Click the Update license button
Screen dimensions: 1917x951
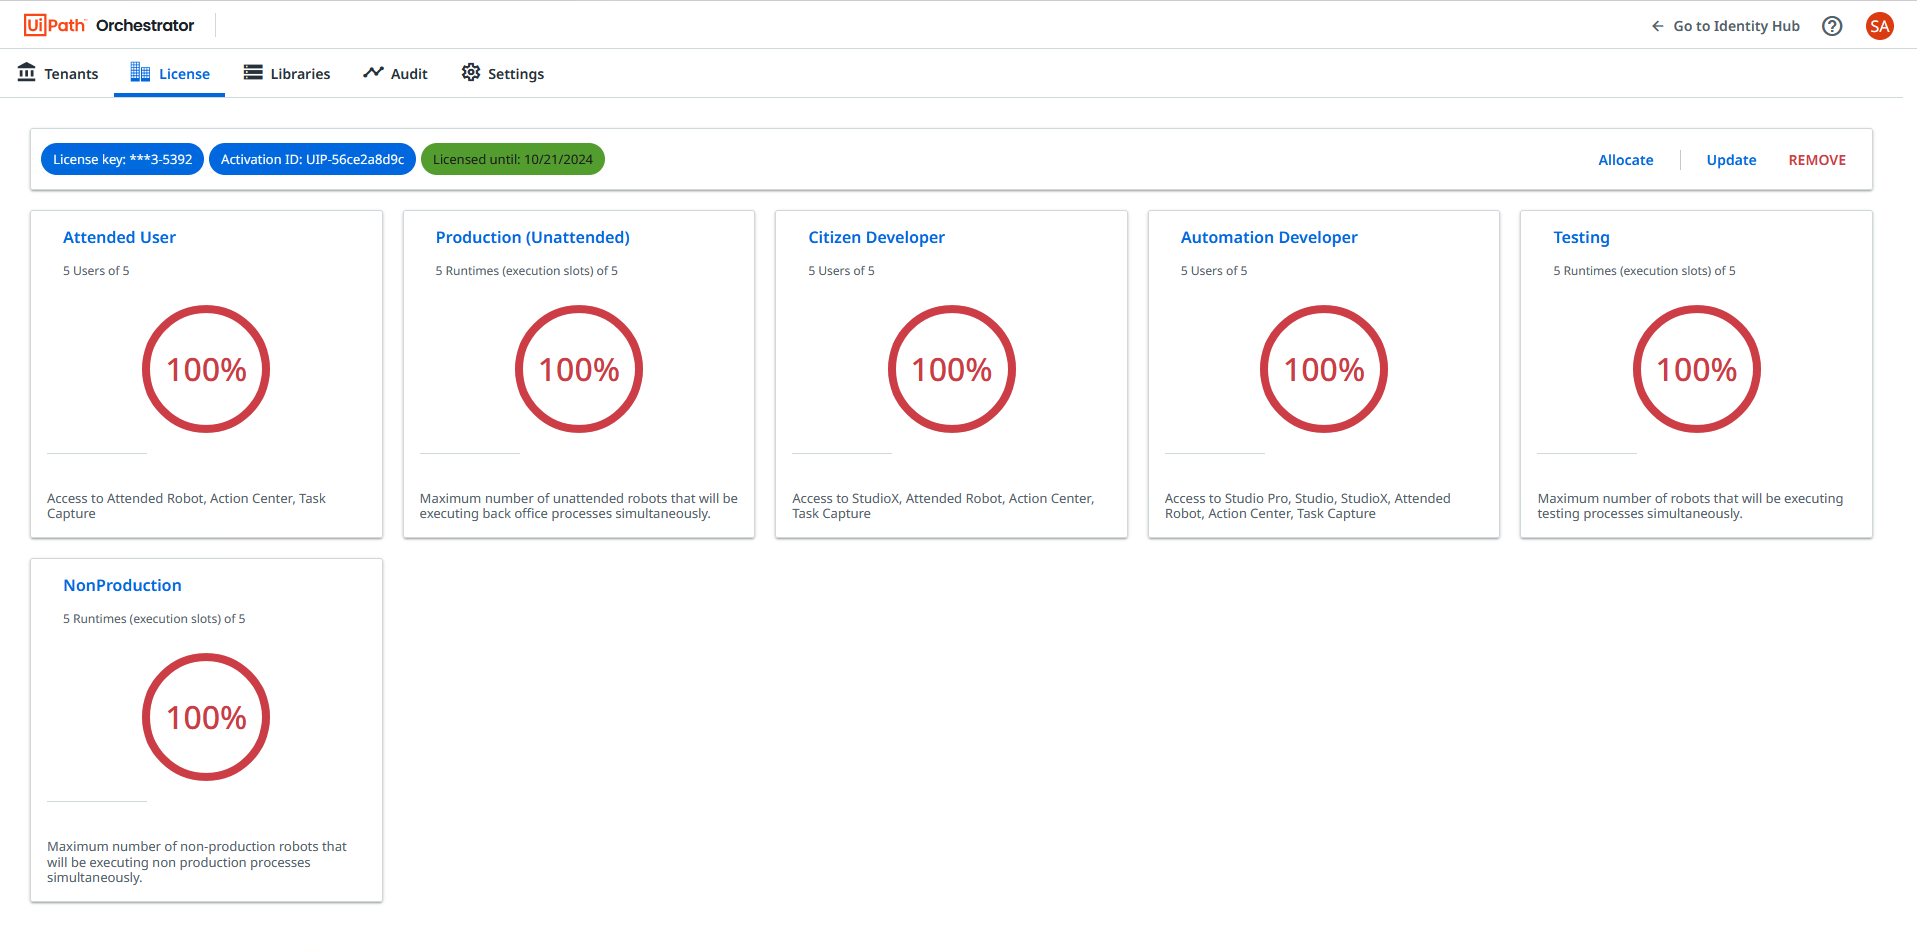1731,160
